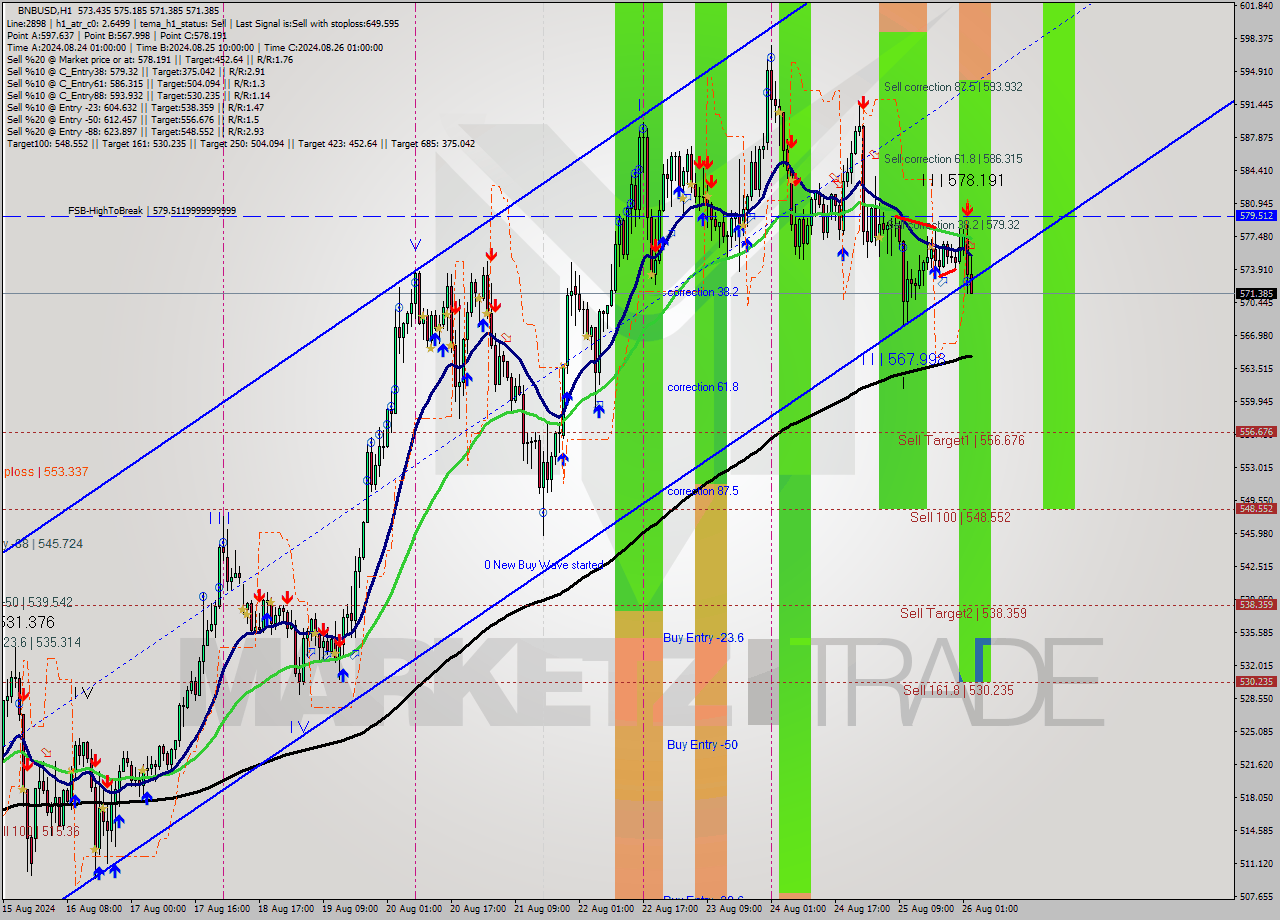The height and width of the screenshot is (920, 1280).
Task: Click the '20 Aug 01:00' time axis label
Action: coord(415,909)
